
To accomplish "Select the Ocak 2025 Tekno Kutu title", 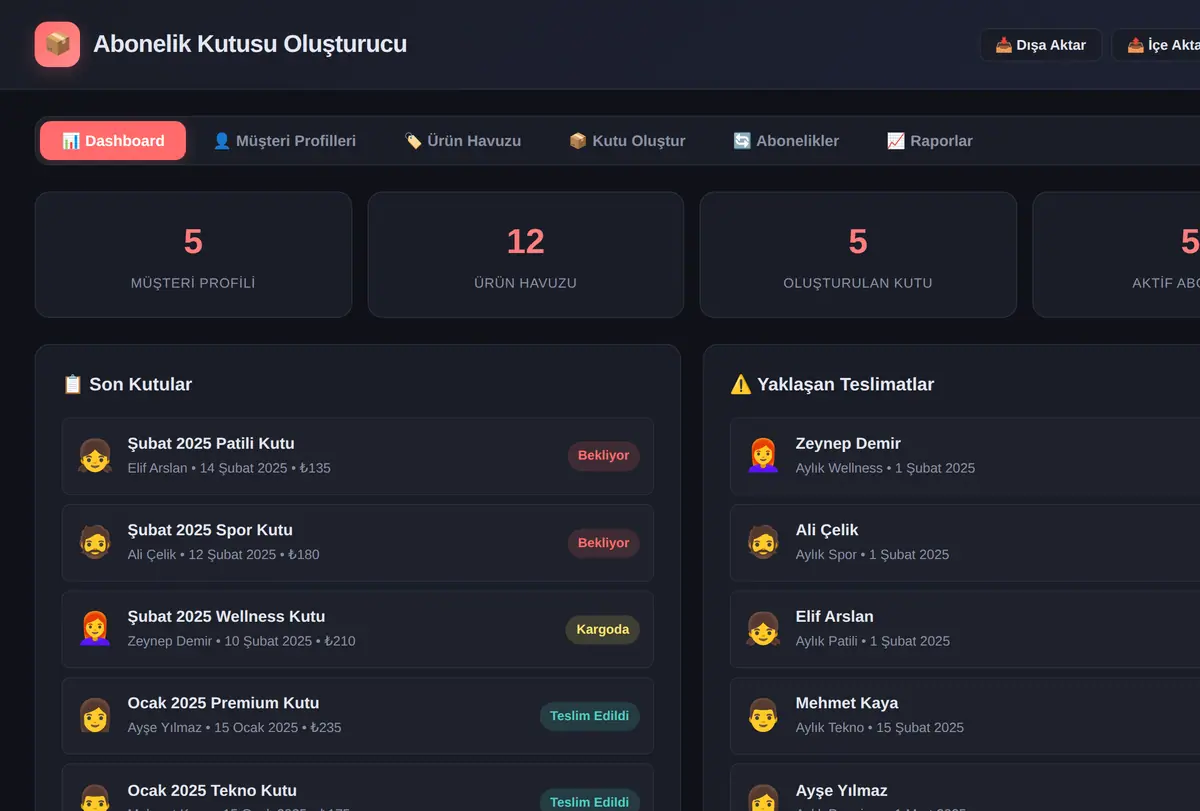I will pos(212,791).
